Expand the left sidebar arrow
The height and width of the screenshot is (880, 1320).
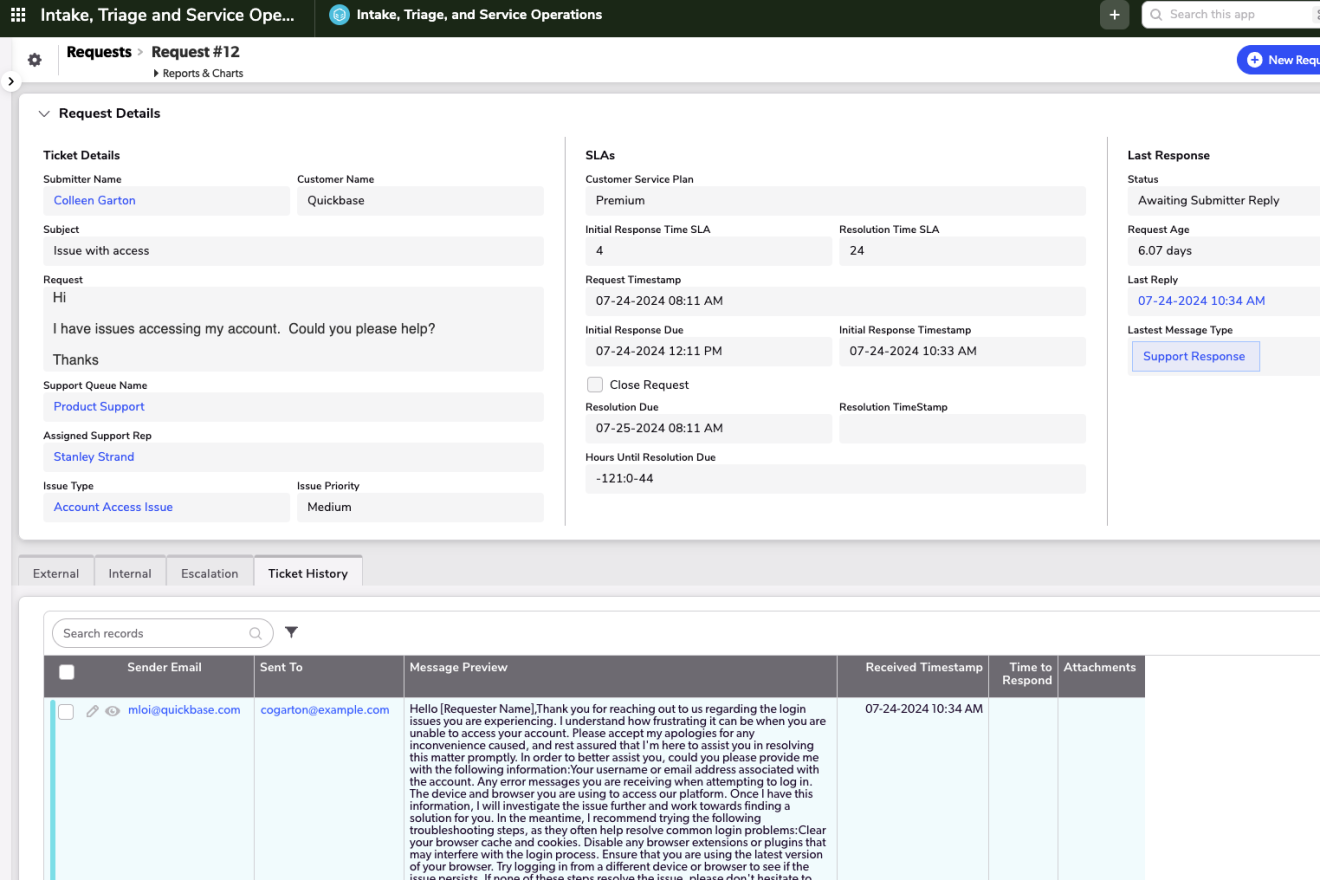tap(10, 82)
